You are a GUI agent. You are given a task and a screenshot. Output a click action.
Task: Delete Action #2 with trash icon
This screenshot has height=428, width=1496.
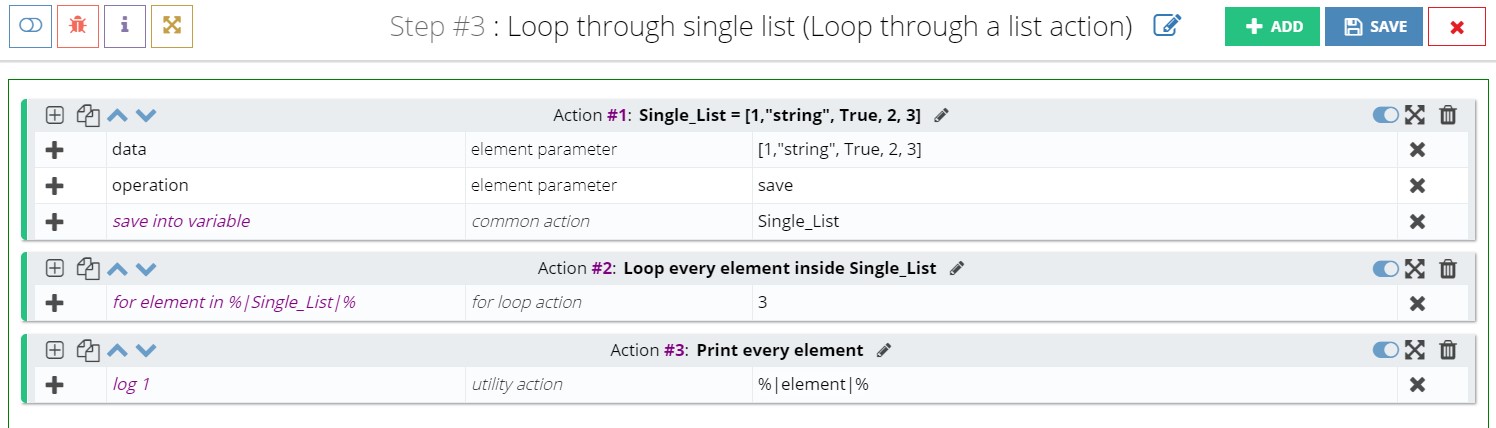(x=1447, y=268)
